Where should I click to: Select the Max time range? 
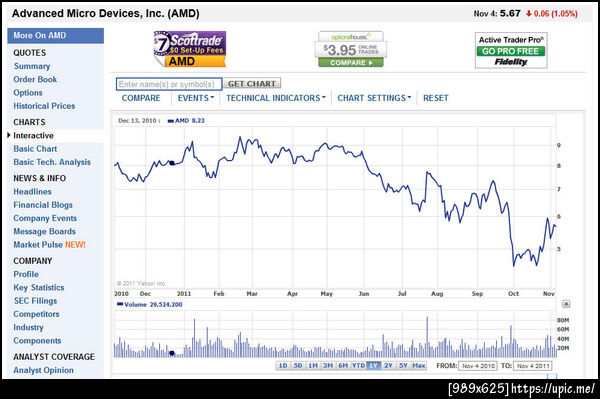pyautogui.click(x=419, y=366)
